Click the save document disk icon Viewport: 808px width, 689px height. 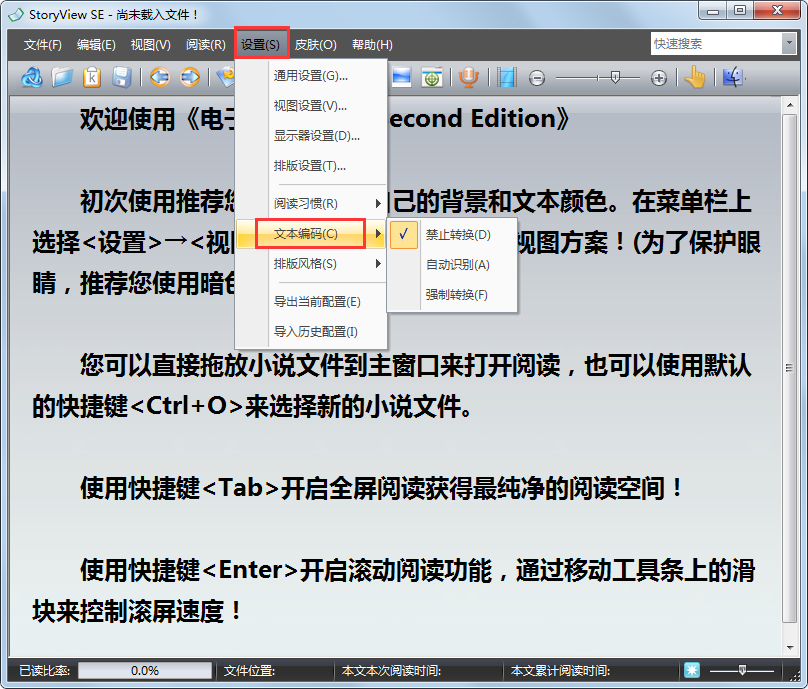pos(122,77)
